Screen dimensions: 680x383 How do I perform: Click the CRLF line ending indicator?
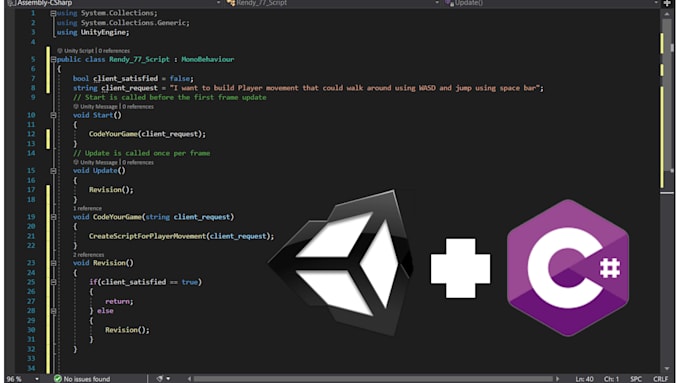[660, 379]
